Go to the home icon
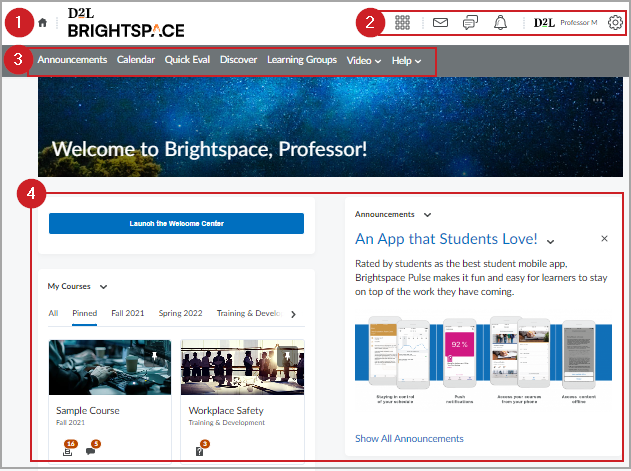This screenshot has height=471, width=631. 42,23
